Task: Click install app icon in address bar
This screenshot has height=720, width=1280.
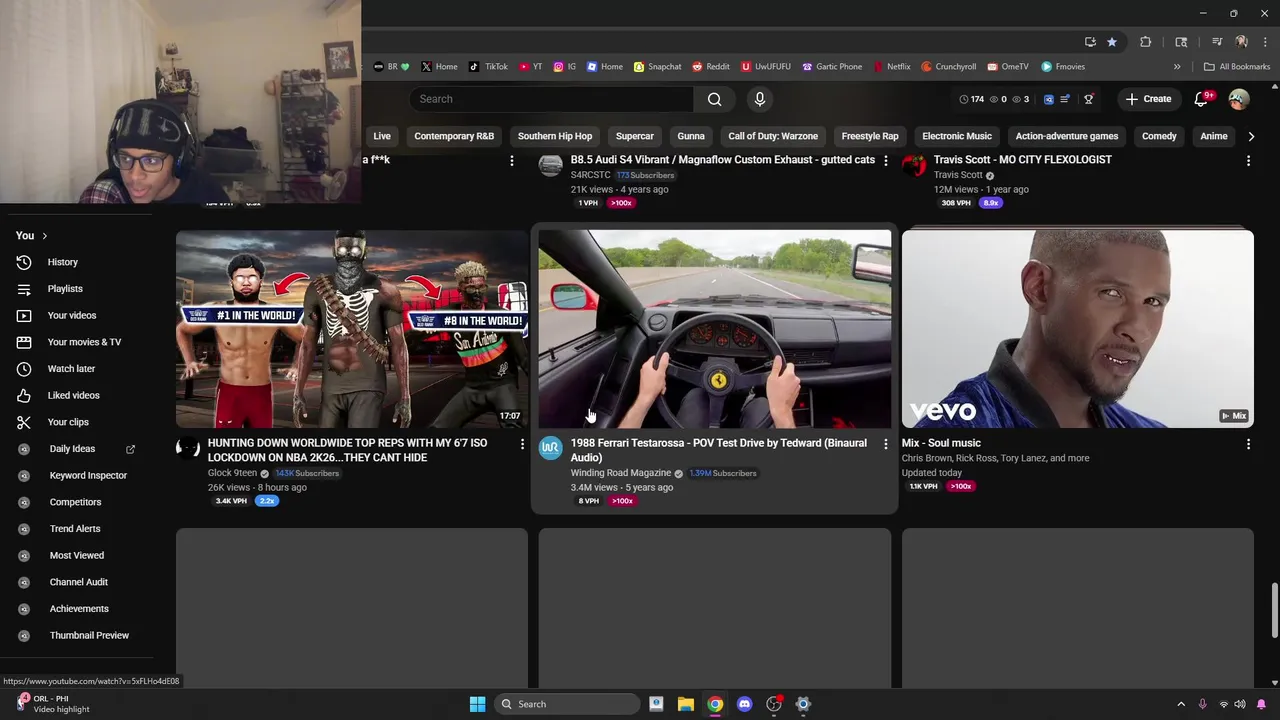Action: [x=1090, y=42]
